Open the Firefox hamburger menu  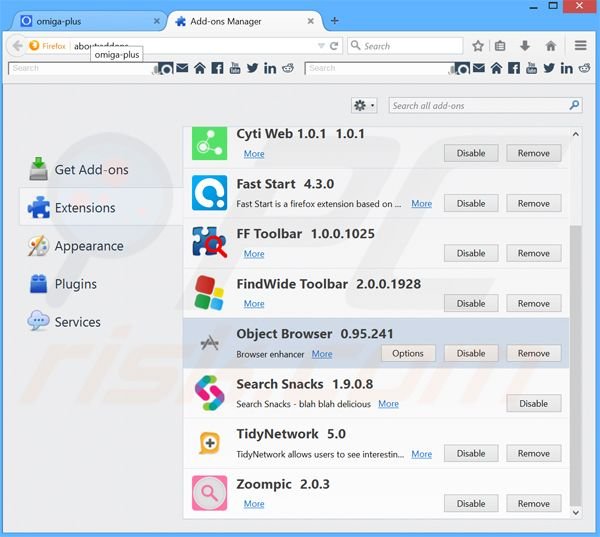tap(580, 45)
